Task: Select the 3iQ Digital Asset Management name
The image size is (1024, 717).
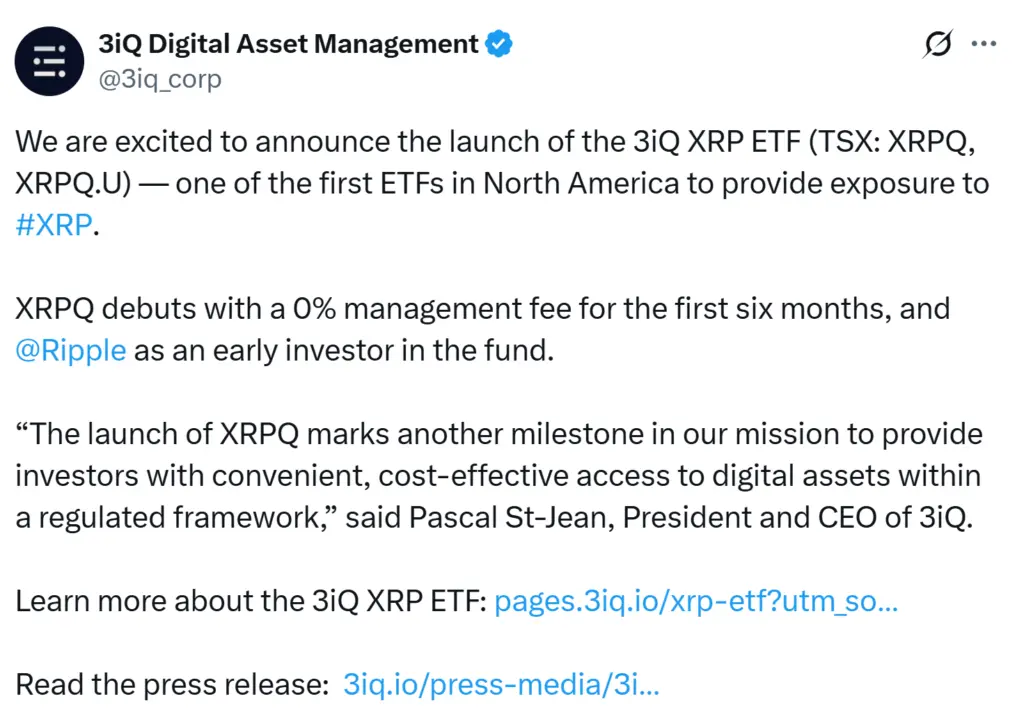Action: pos(288,44)
